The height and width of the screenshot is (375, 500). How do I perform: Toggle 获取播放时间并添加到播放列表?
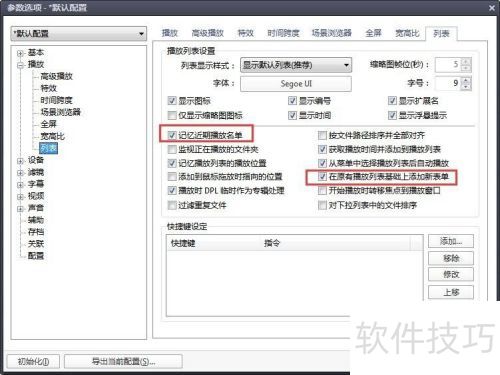(x=322, y=149)
